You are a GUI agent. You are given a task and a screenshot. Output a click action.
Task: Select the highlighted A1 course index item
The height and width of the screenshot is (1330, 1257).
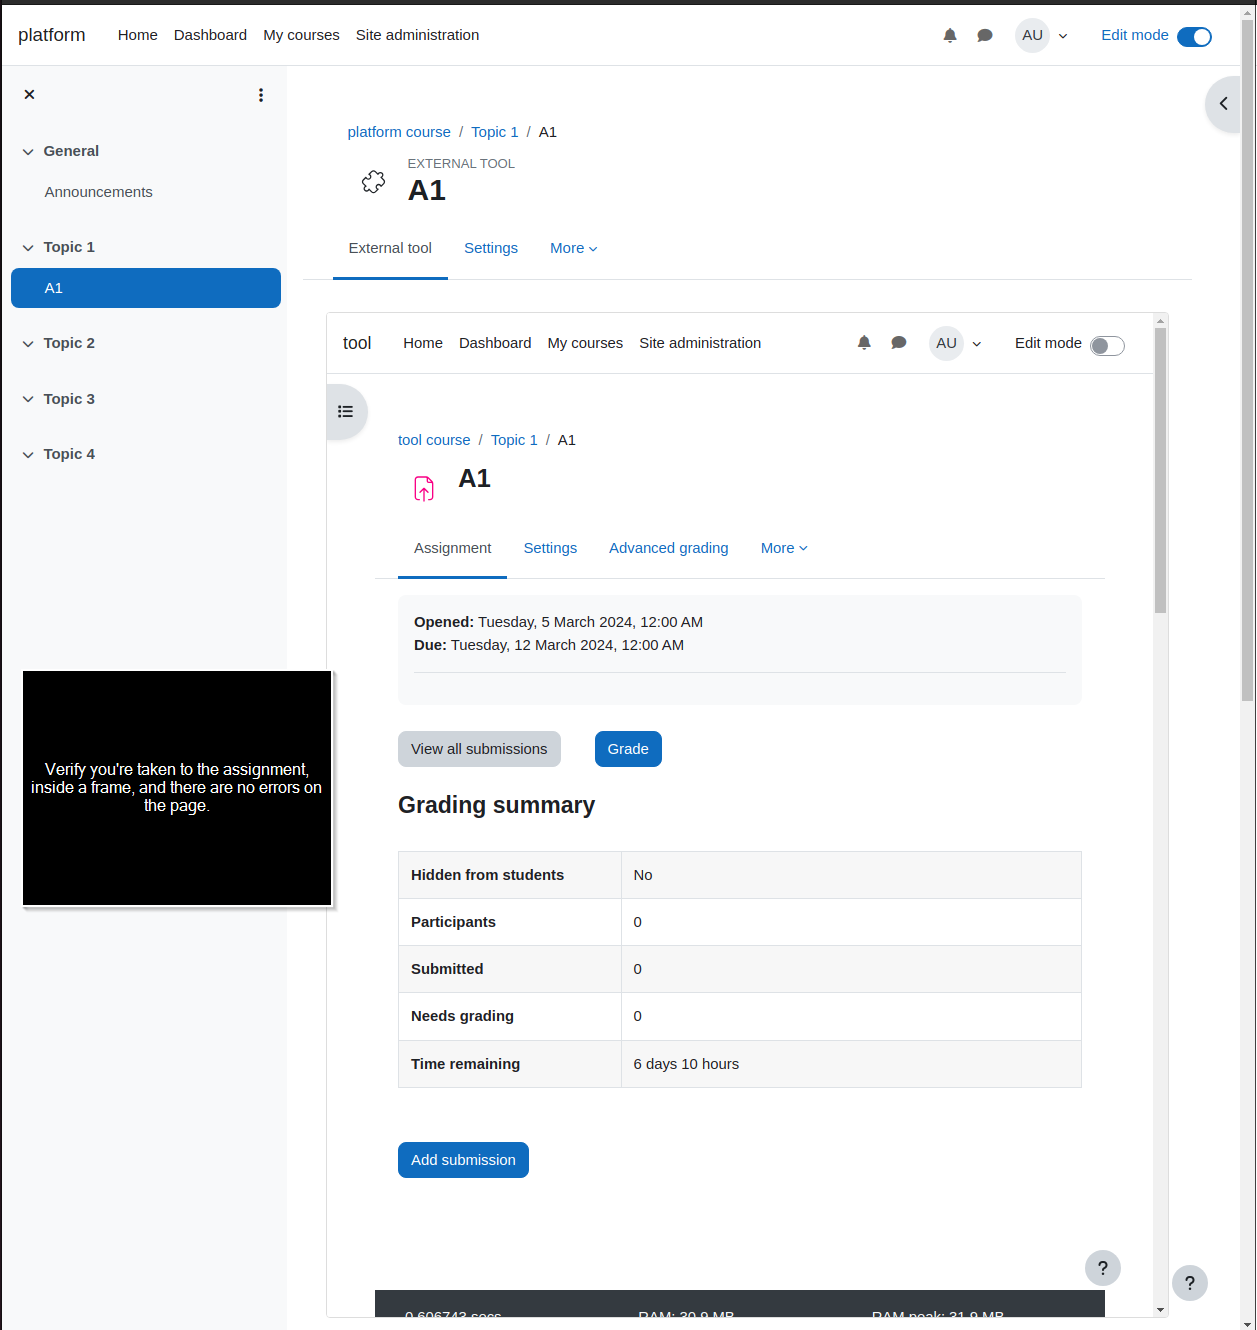tap(146, 288)
